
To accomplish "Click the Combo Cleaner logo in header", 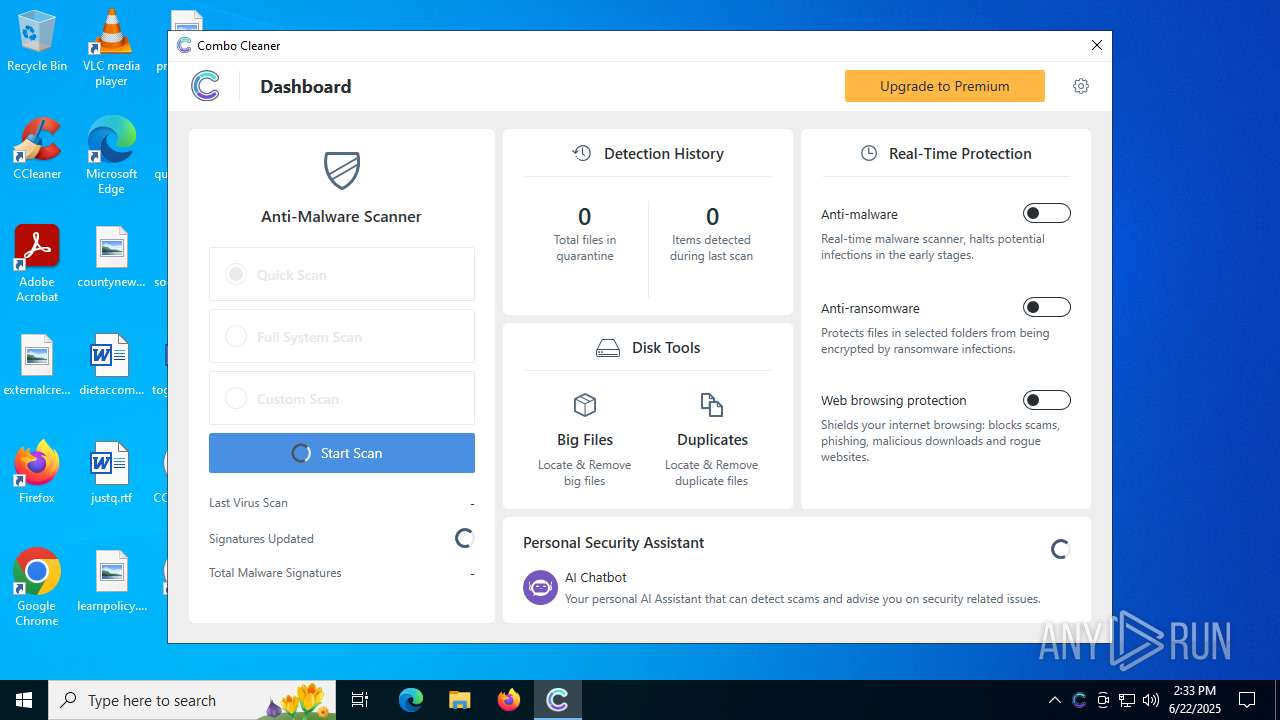I will tap(205, 86).
